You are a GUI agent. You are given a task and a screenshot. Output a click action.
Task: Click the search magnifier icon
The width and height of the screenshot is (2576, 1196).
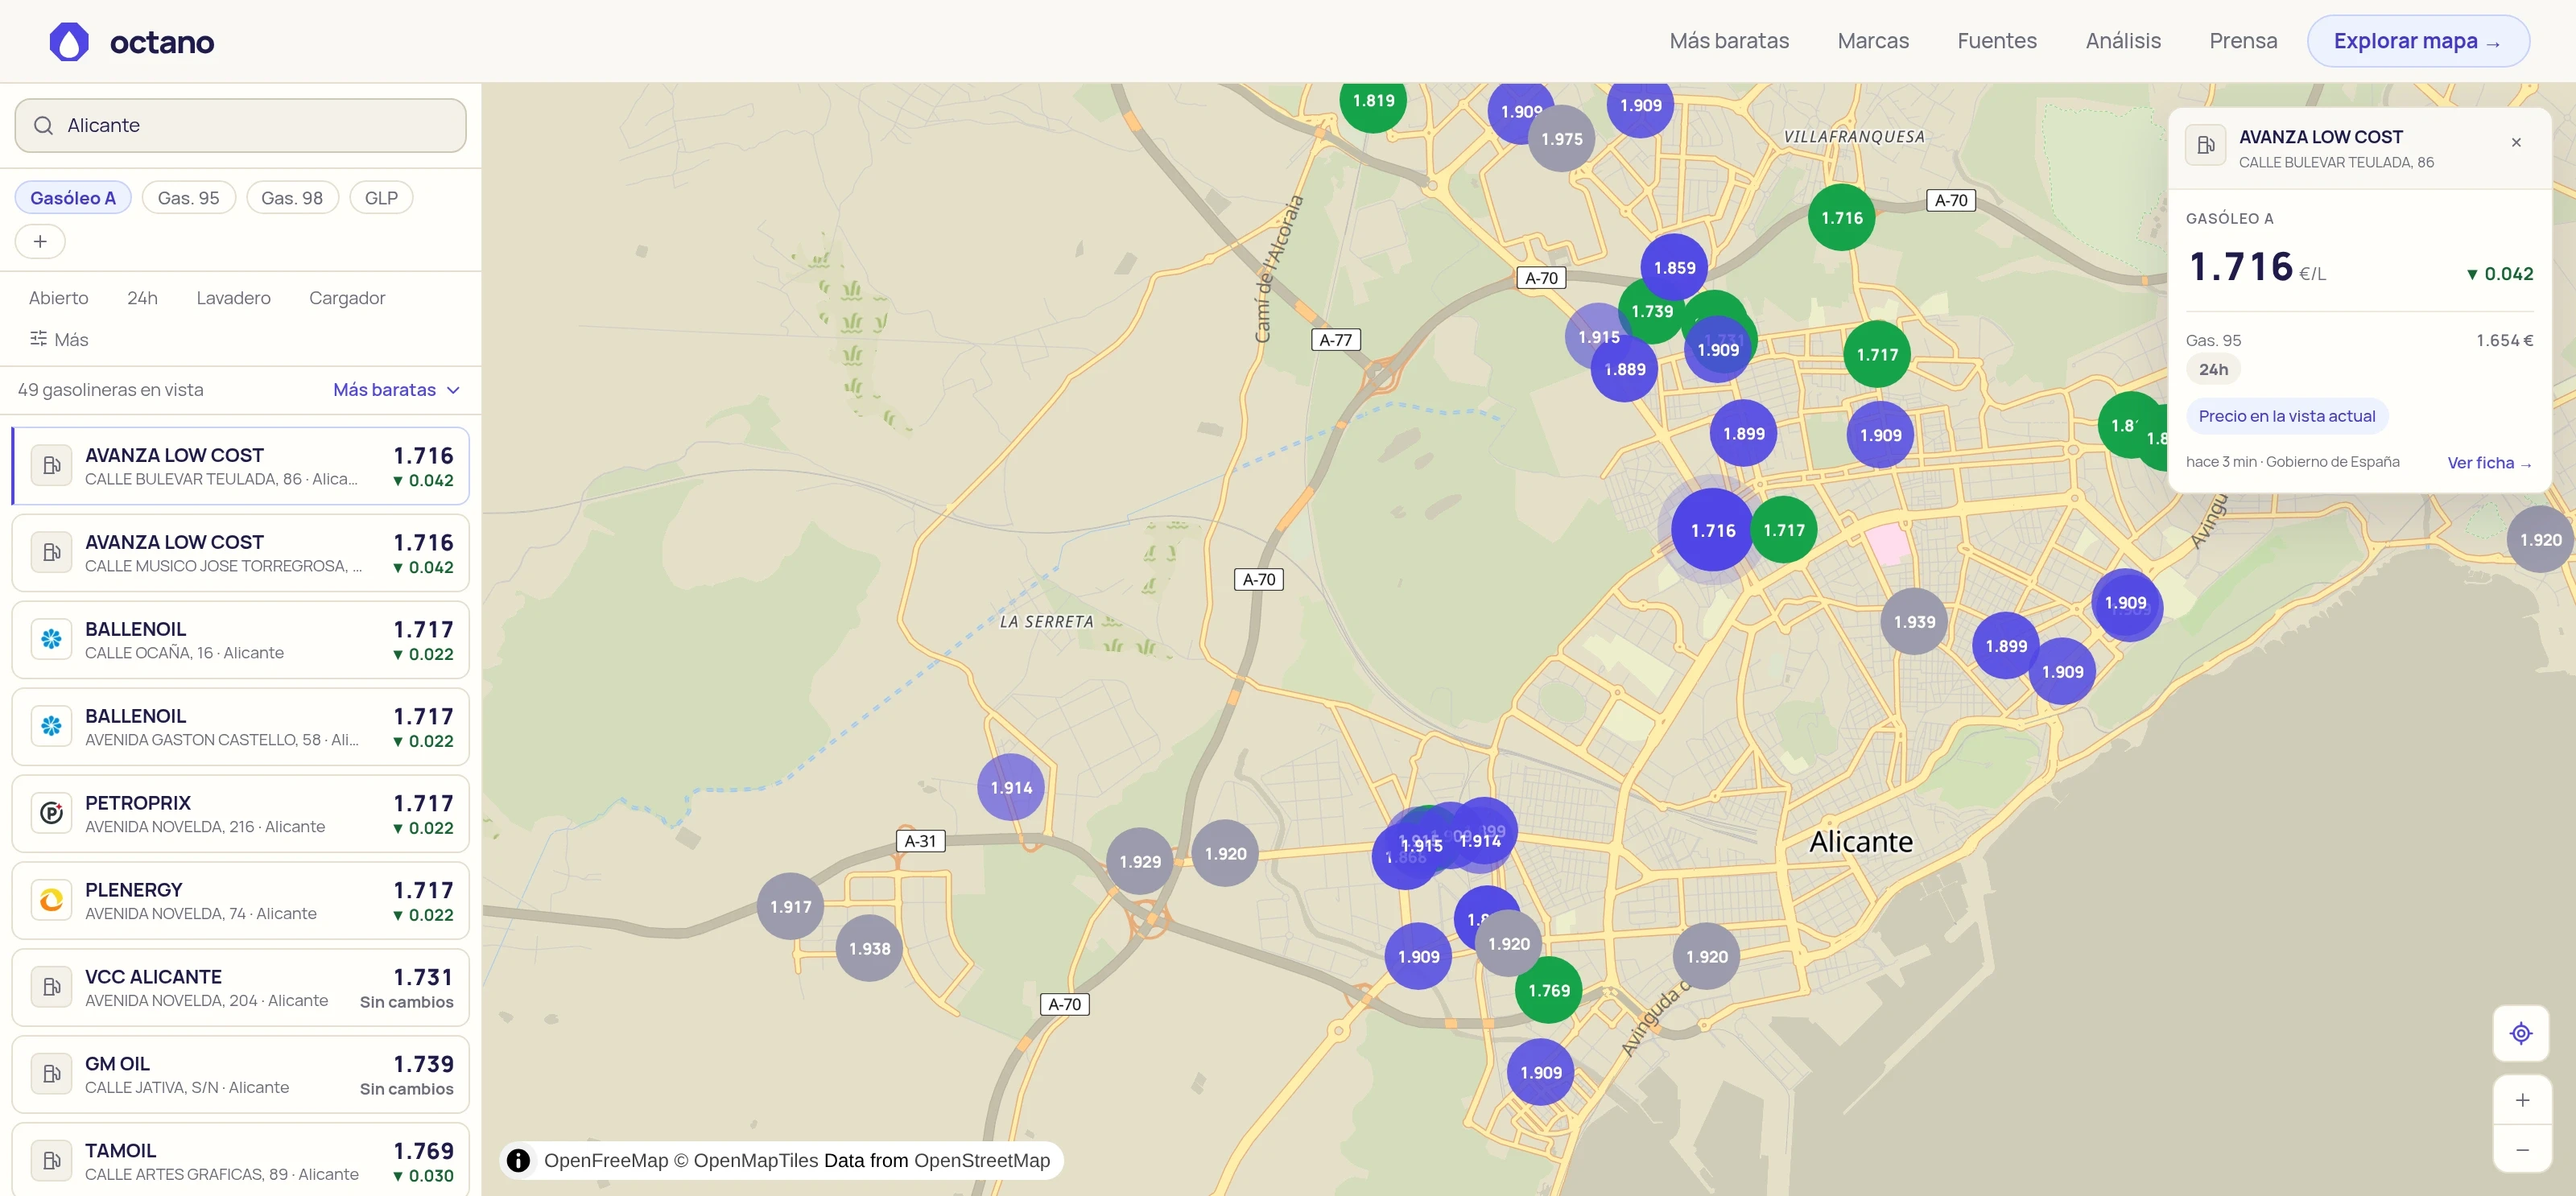(x=43, y=125)
